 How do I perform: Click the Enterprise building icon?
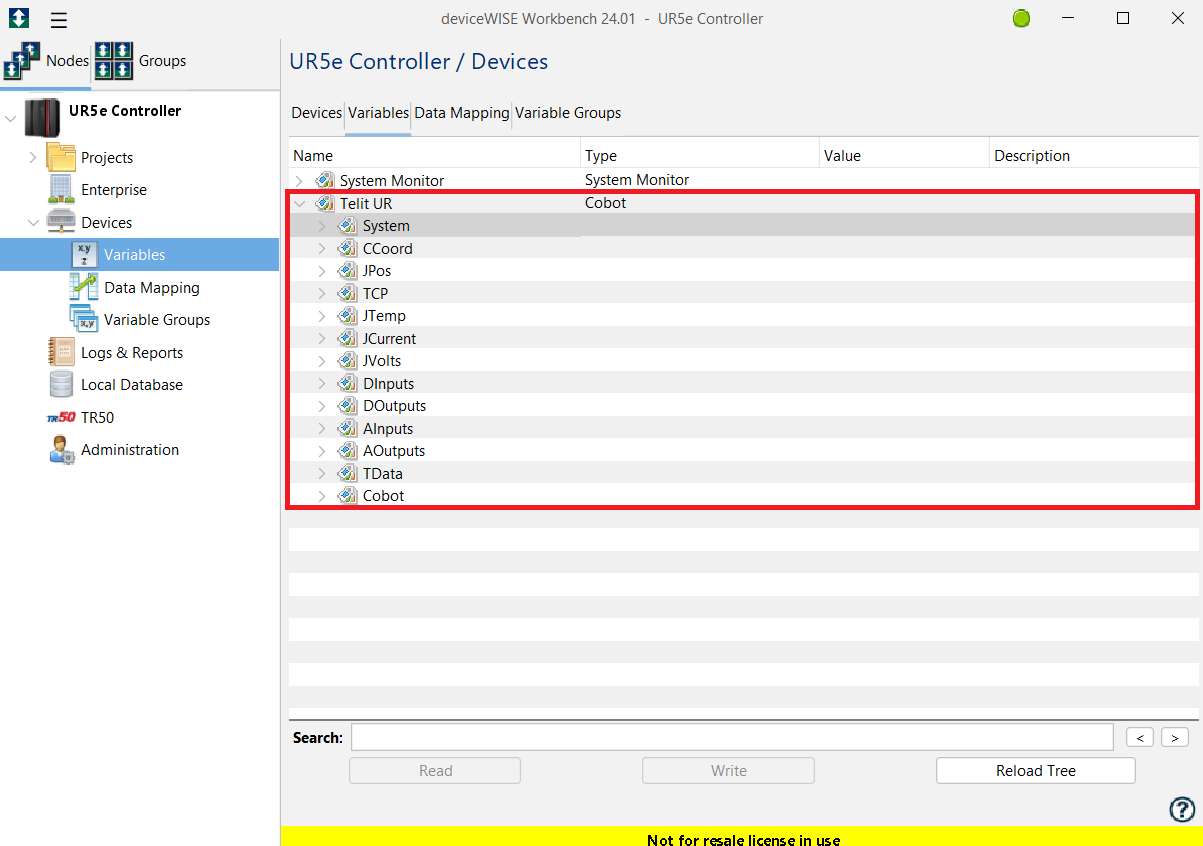pyautogui.click(x=61, y=189)
